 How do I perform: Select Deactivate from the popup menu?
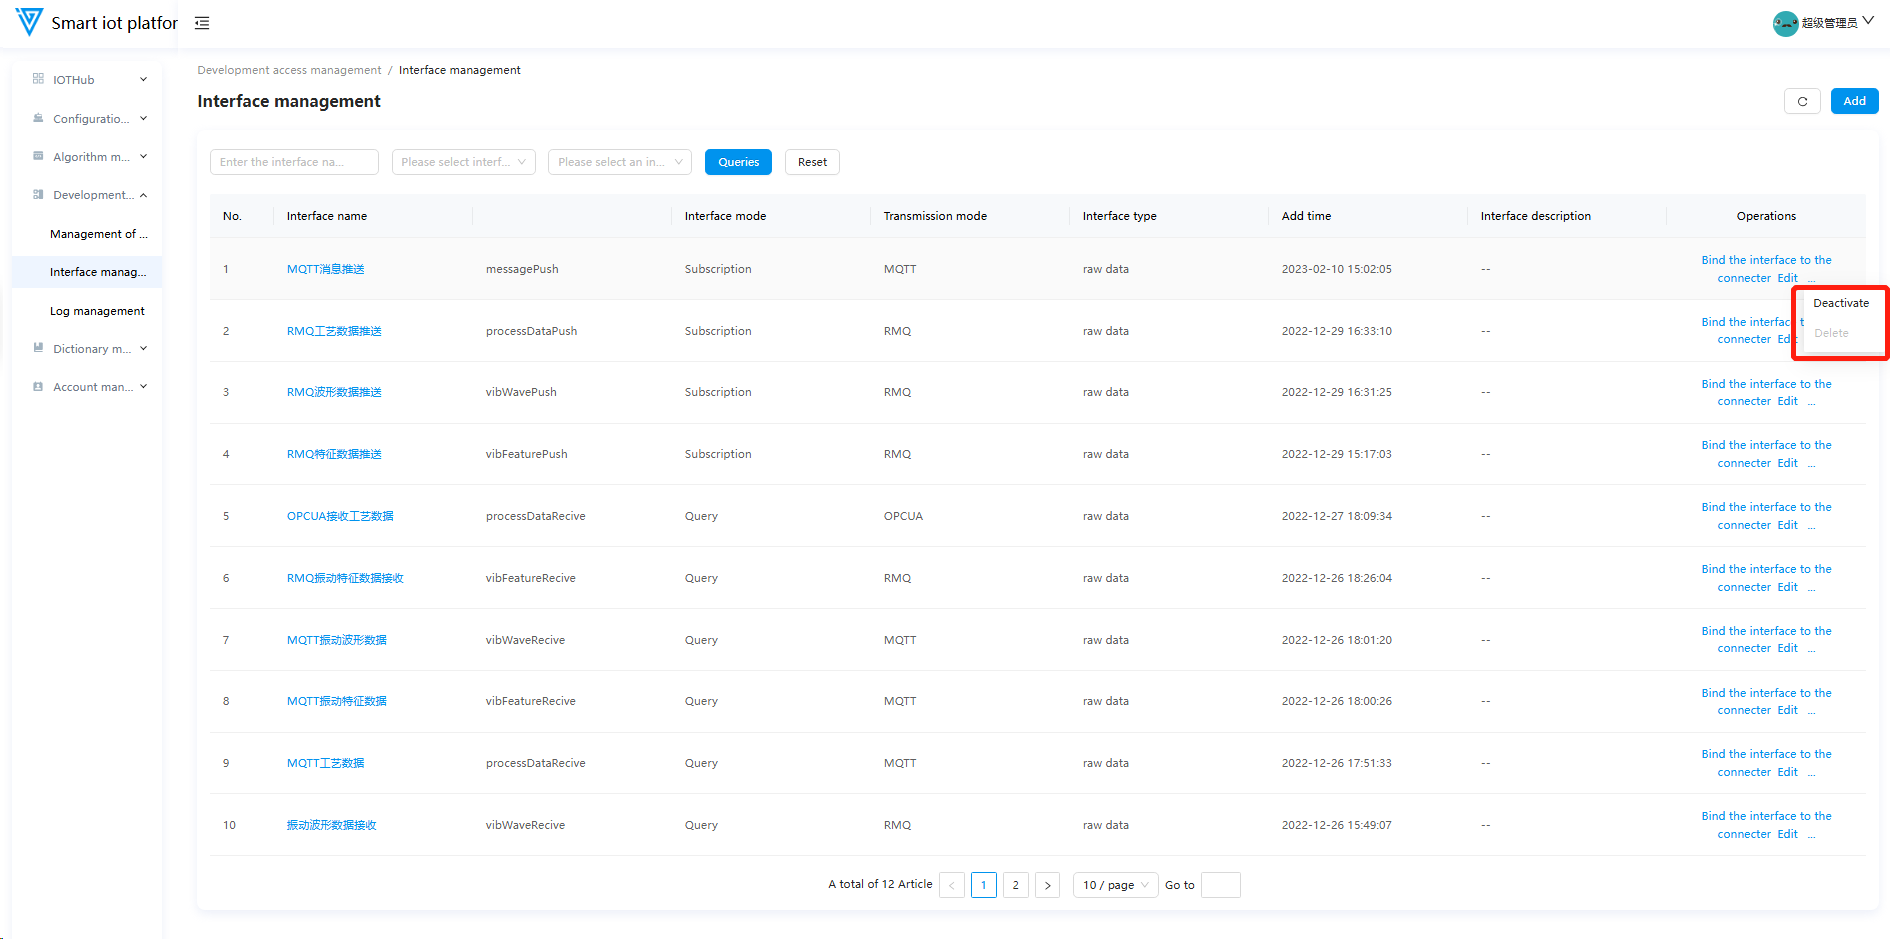click(1840, 303)
